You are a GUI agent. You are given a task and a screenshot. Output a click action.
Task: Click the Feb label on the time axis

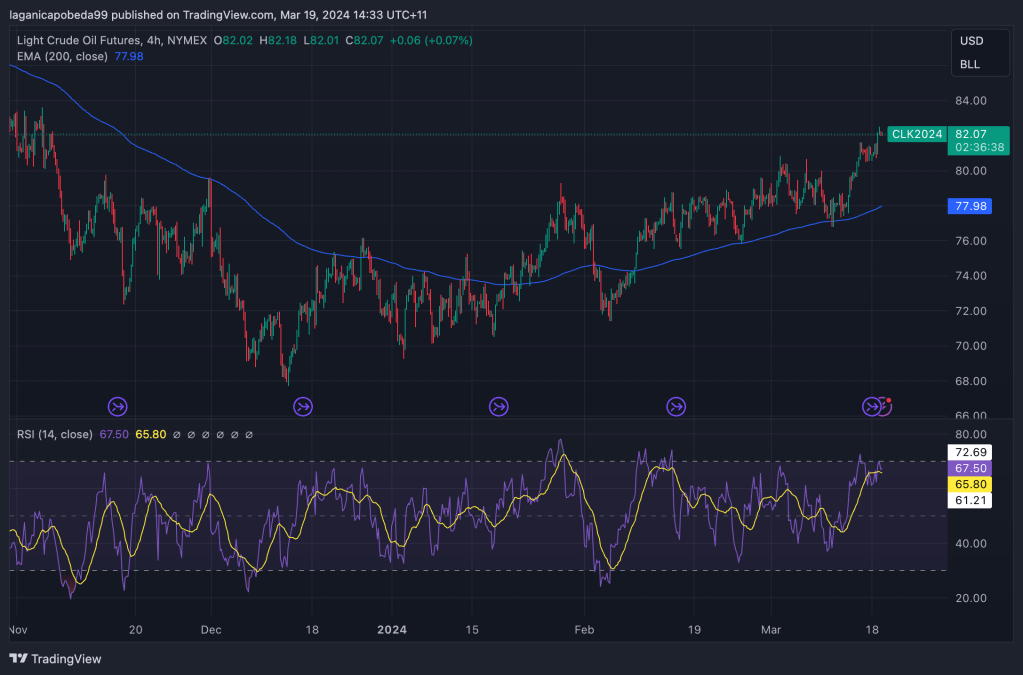584,631
